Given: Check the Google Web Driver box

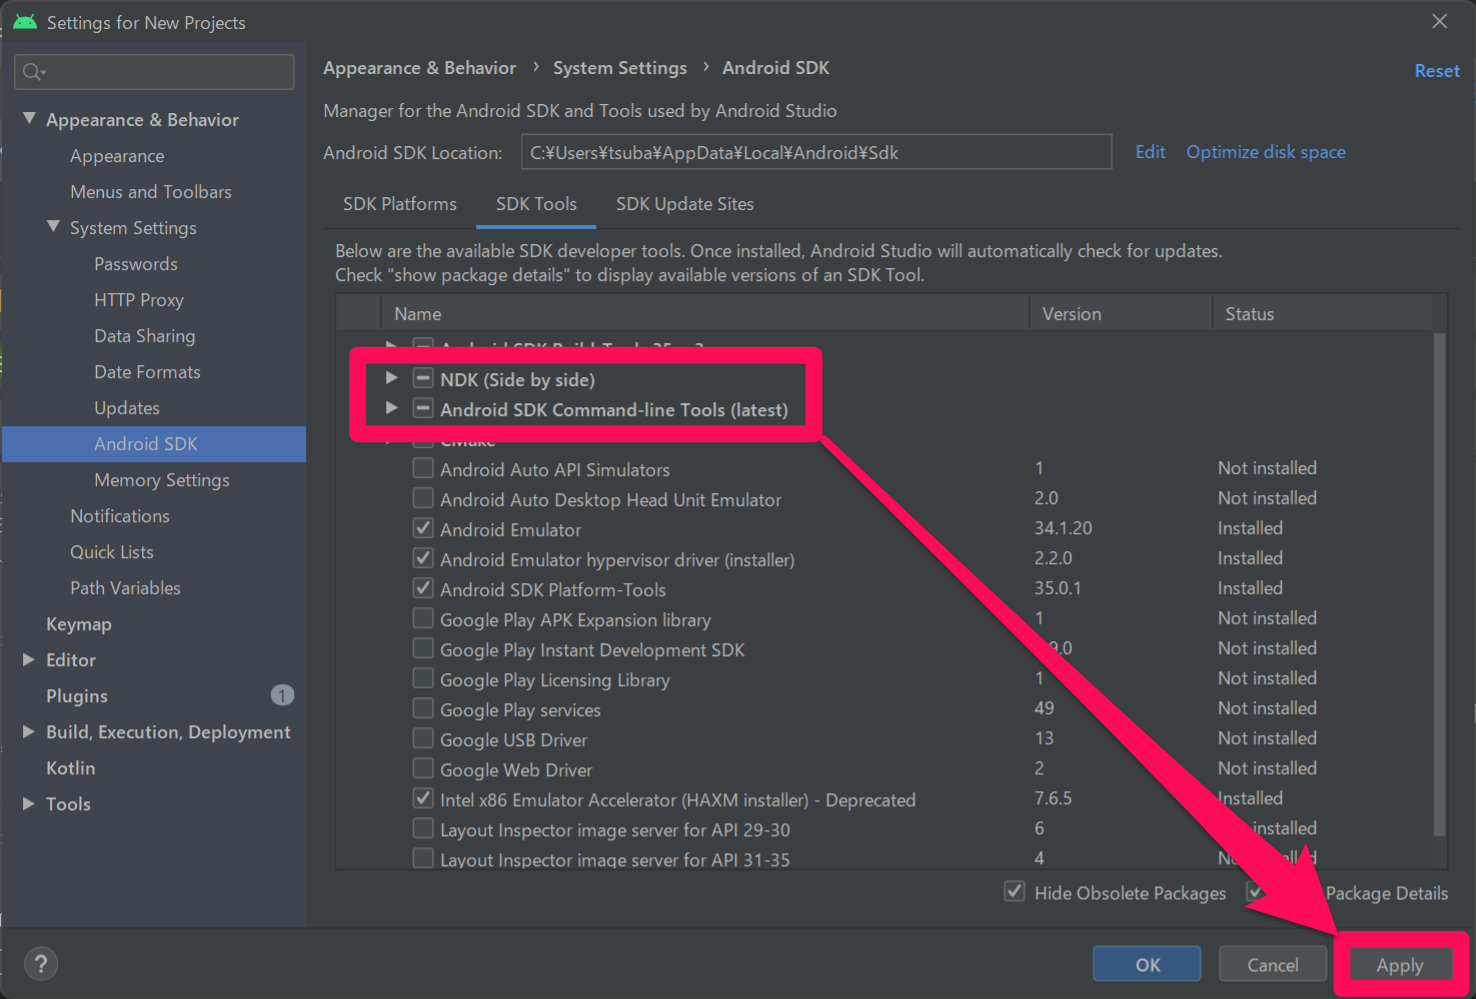Looking at the screenshot, I should pos(423,768).
